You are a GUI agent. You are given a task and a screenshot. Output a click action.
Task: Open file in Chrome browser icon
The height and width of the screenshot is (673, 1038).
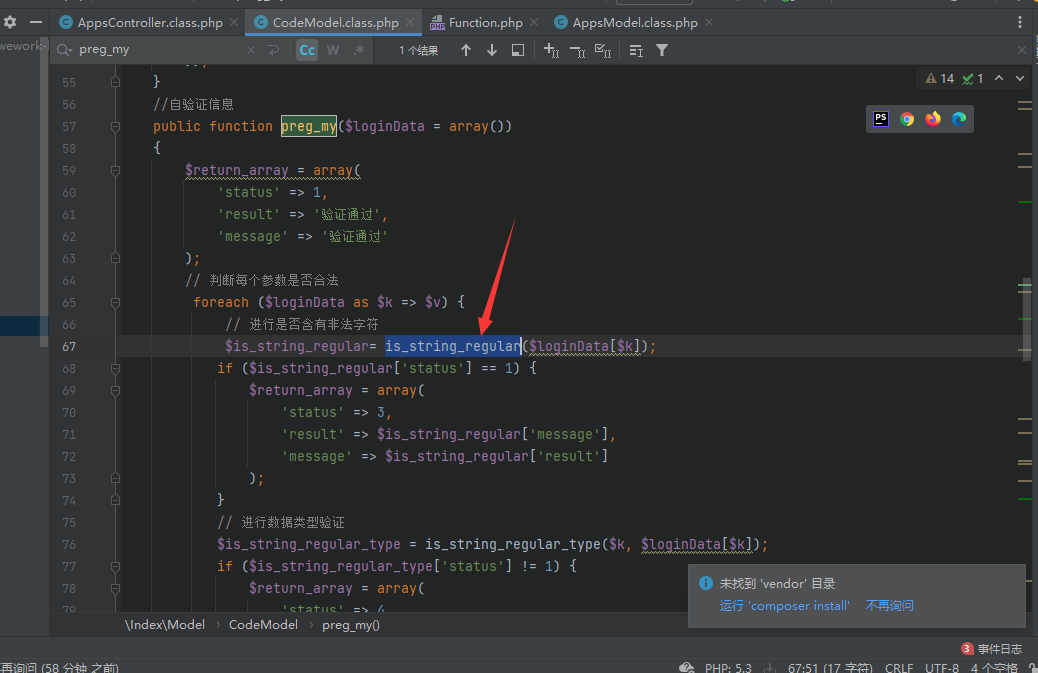point(907,119)
